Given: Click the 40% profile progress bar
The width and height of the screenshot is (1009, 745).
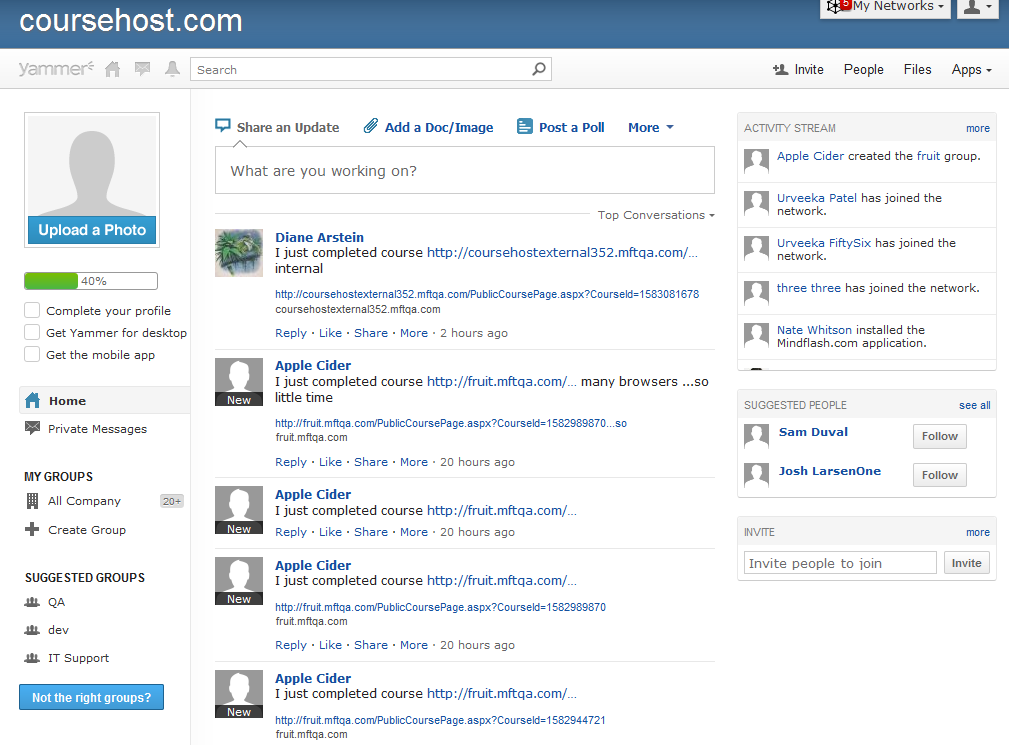Looking at the screenshot, I should pos(91,281).
